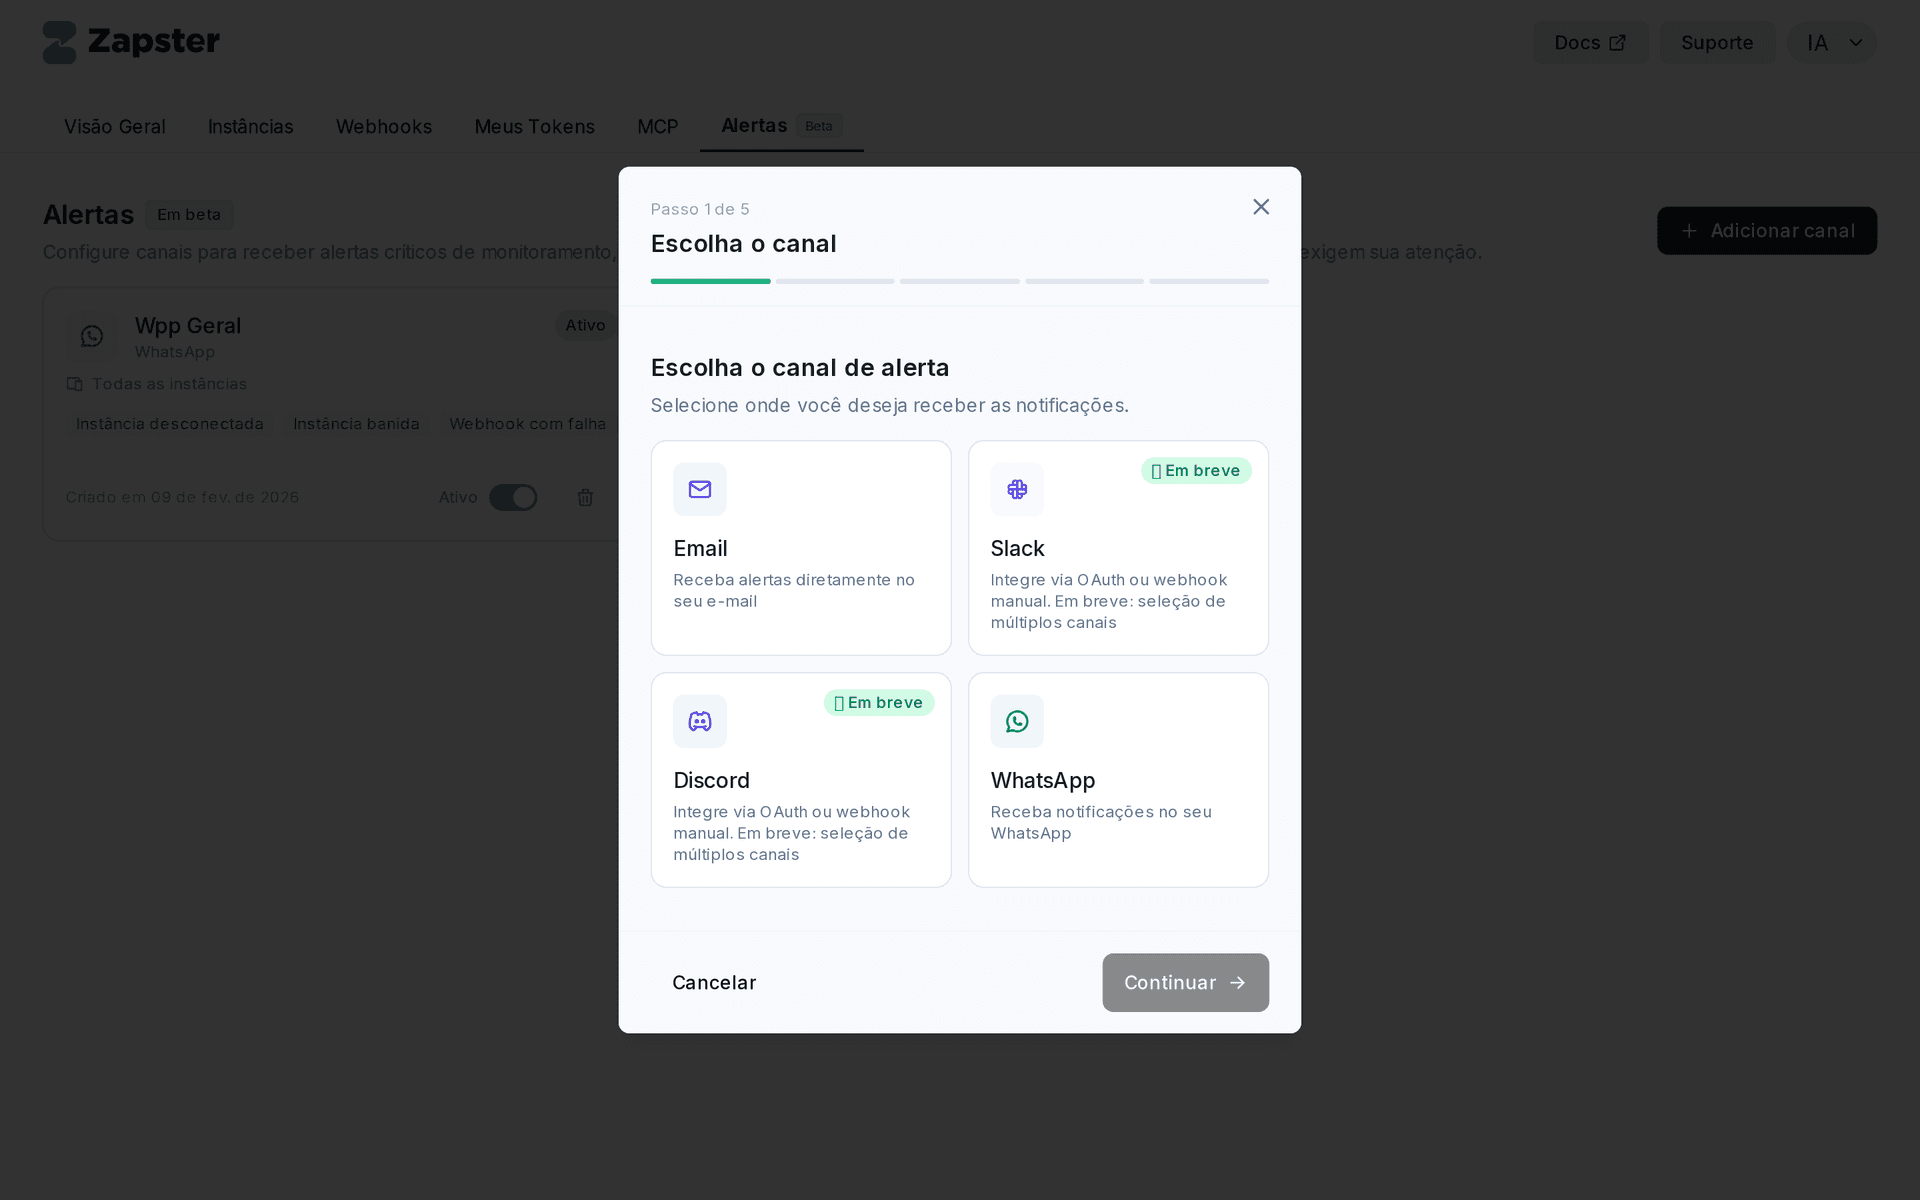Click the WhatsApp icon on Wpp Geral card
1920x1200 pixels.
[x=92, y=336]
